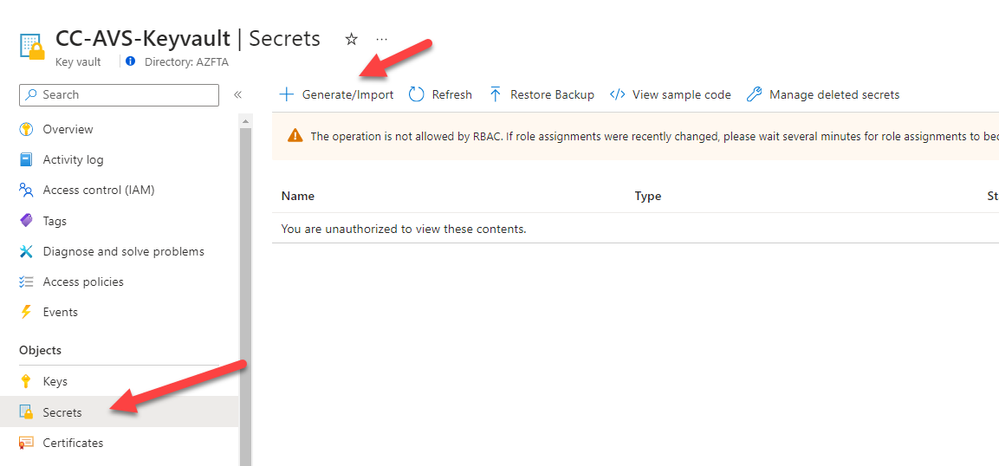Viewport: 999px width, 466px height.
Task: Open the more options ellipsis in title
Action: (382, 39)
